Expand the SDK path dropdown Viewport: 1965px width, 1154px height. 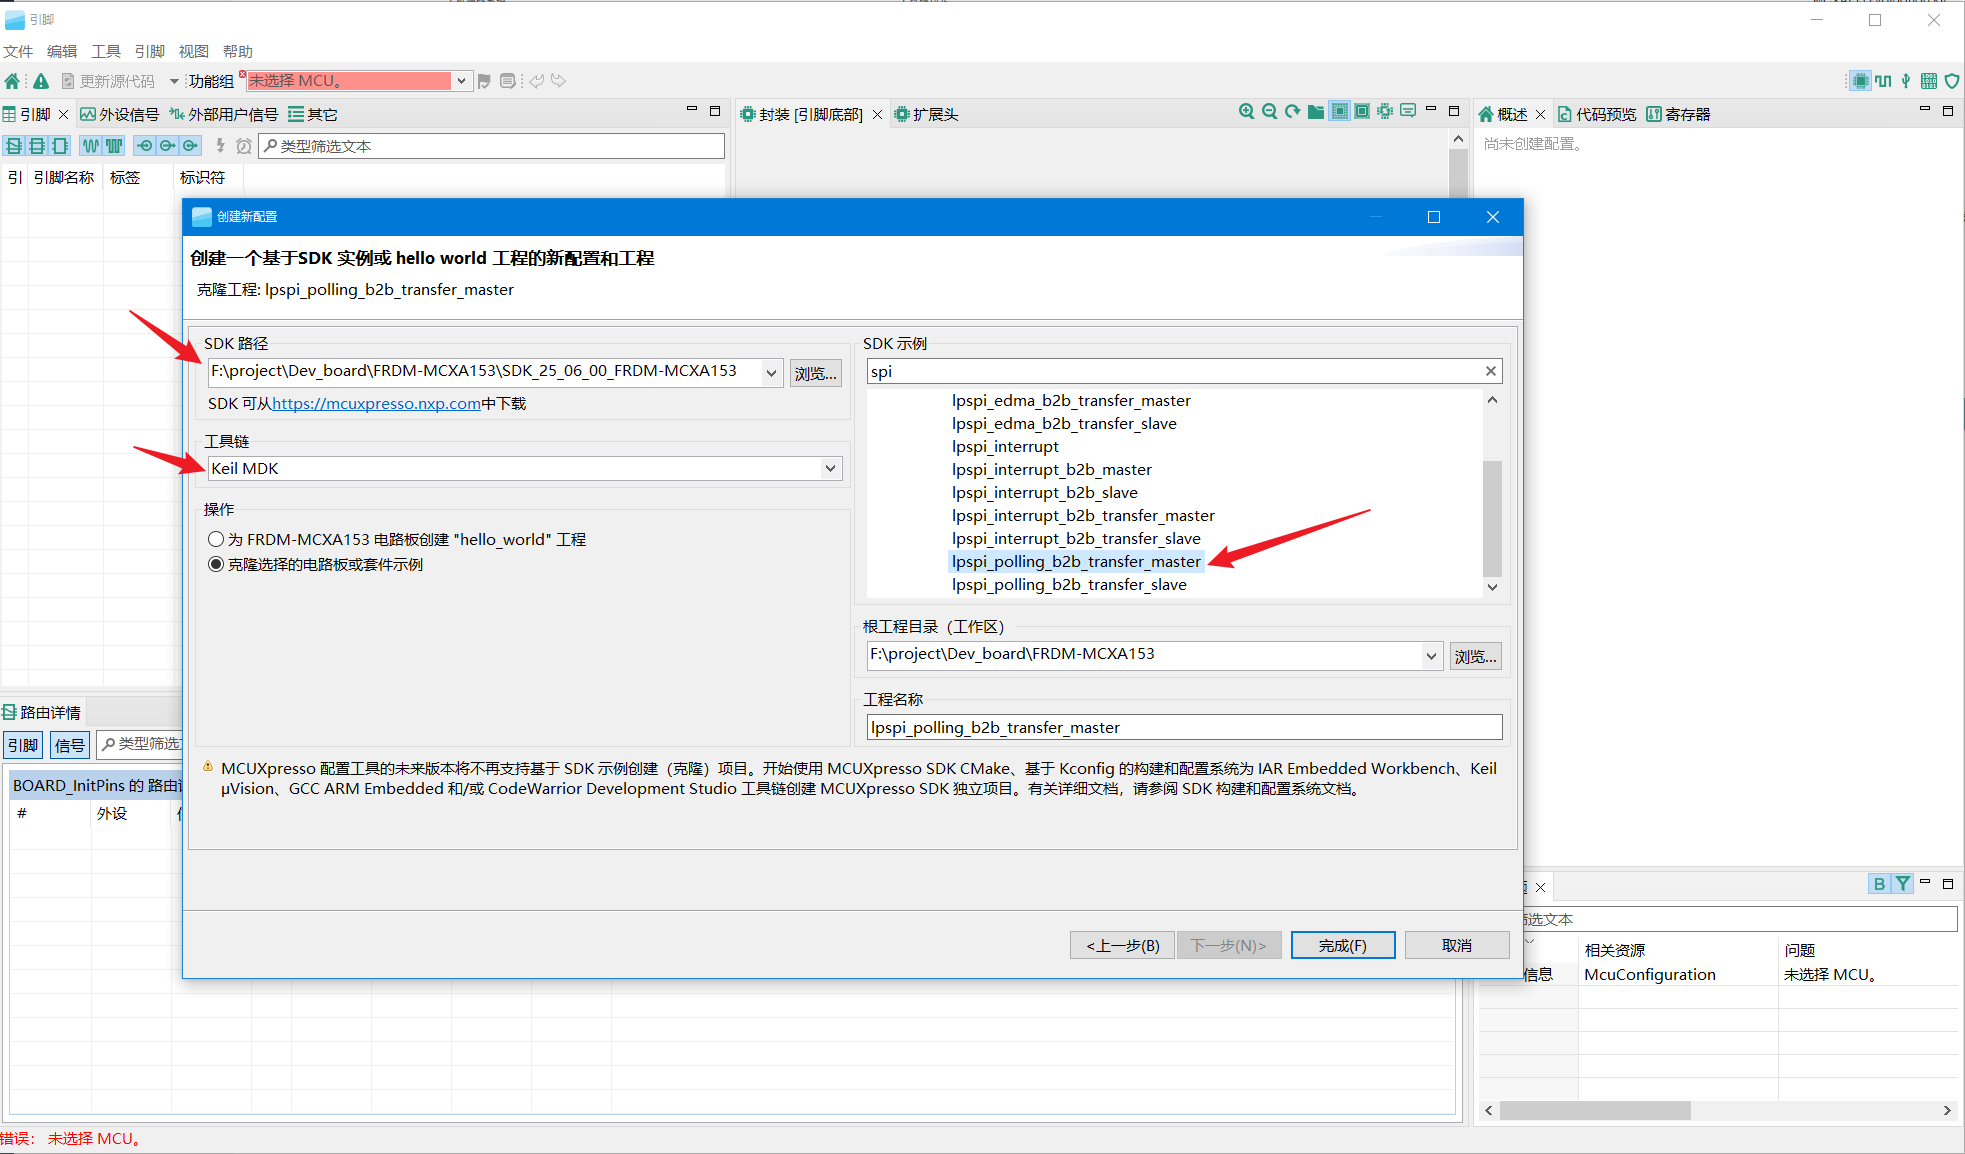coord(771,373)
